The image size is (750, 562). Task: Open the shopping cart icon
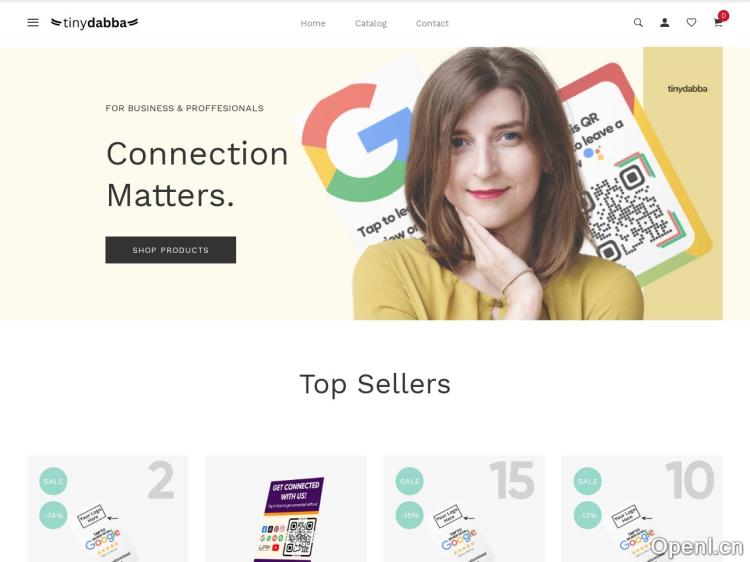pos(718,23)
